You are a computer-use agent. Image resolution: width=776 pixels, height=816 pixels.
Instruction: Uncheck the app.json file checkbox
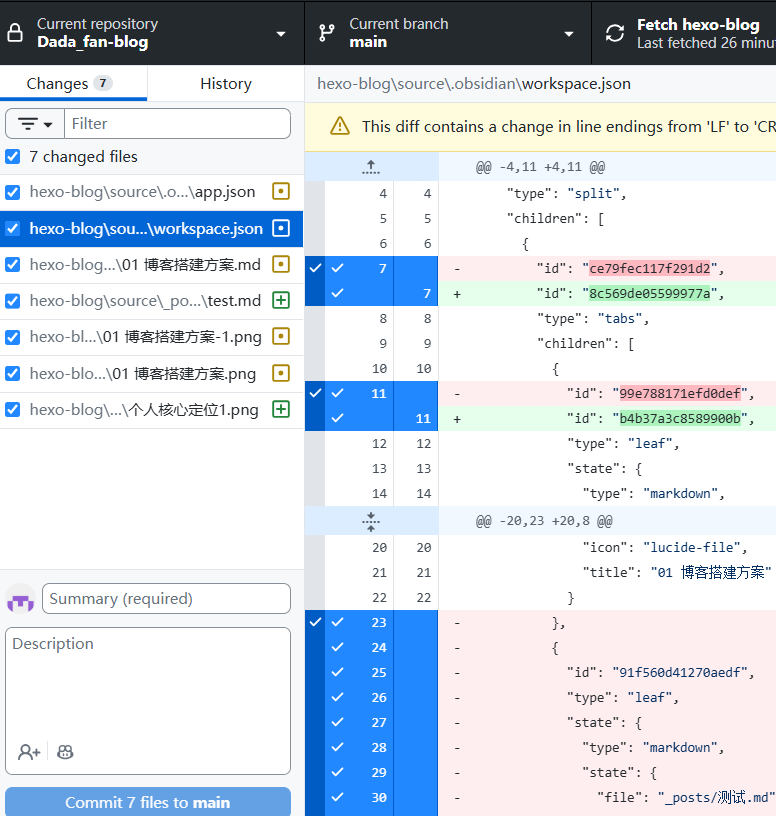pos(12,192)
